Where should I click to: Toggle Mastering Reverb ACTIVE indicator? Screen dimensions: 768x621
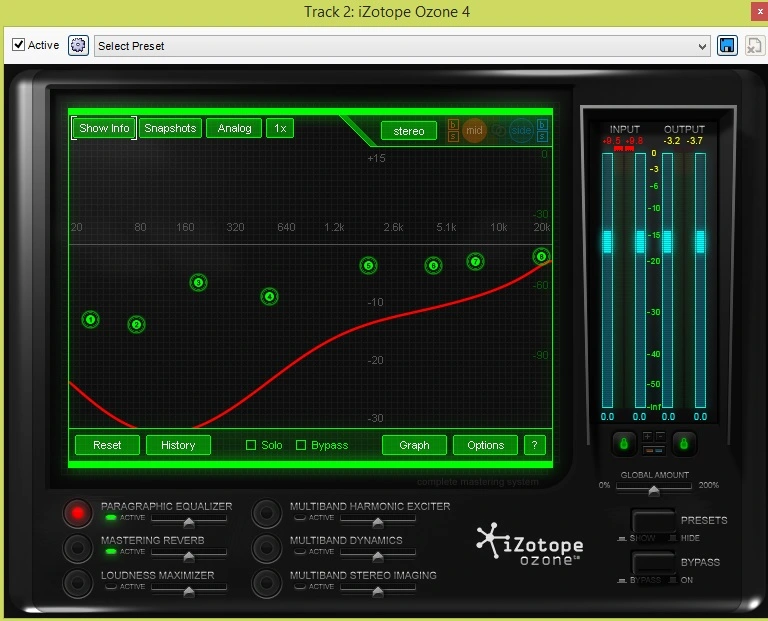(111, 551)
